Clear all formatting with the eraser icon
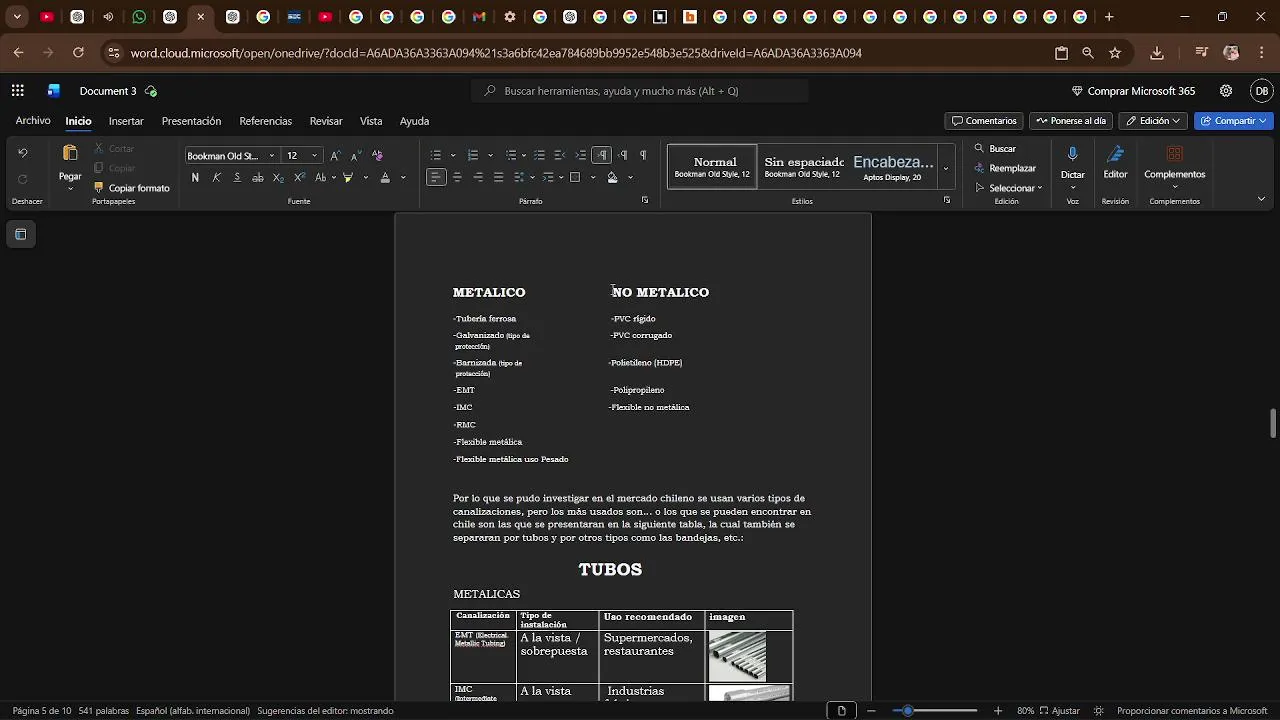 click(x=377, y=155)
